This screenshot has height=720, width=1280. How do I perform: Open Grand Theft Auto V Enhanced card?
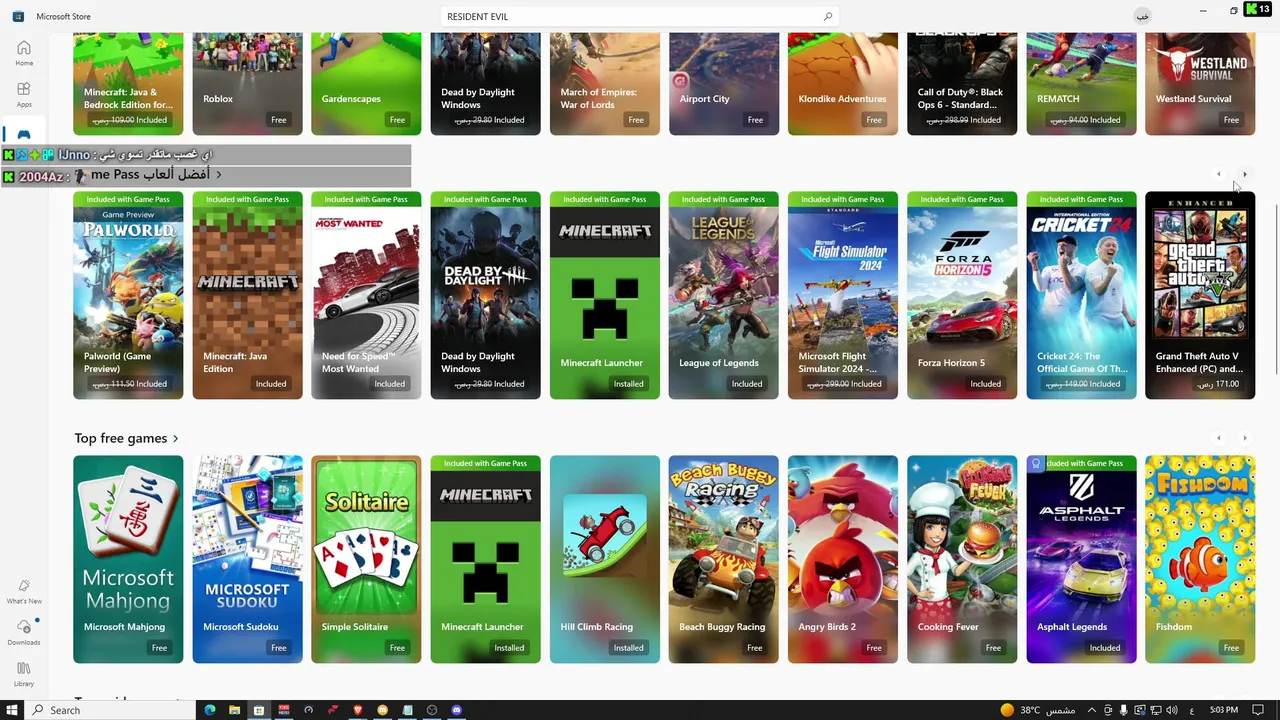[1200, 295]
